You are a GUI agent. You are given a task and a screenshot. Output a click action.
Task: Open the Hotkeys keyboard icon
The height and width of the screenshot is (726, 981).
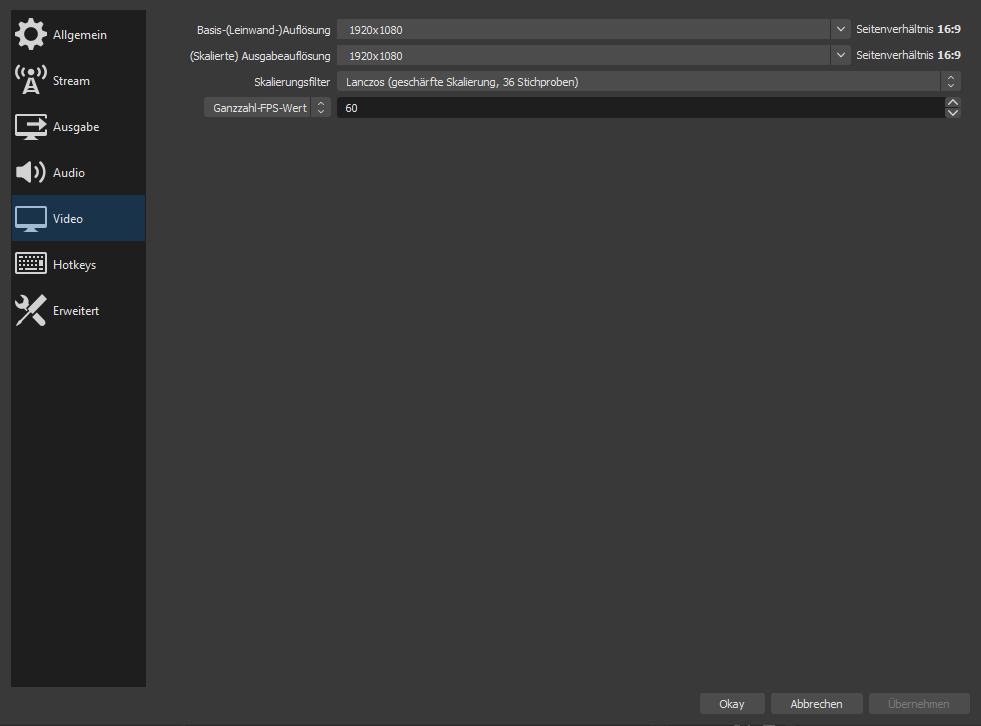coord(30,265)
